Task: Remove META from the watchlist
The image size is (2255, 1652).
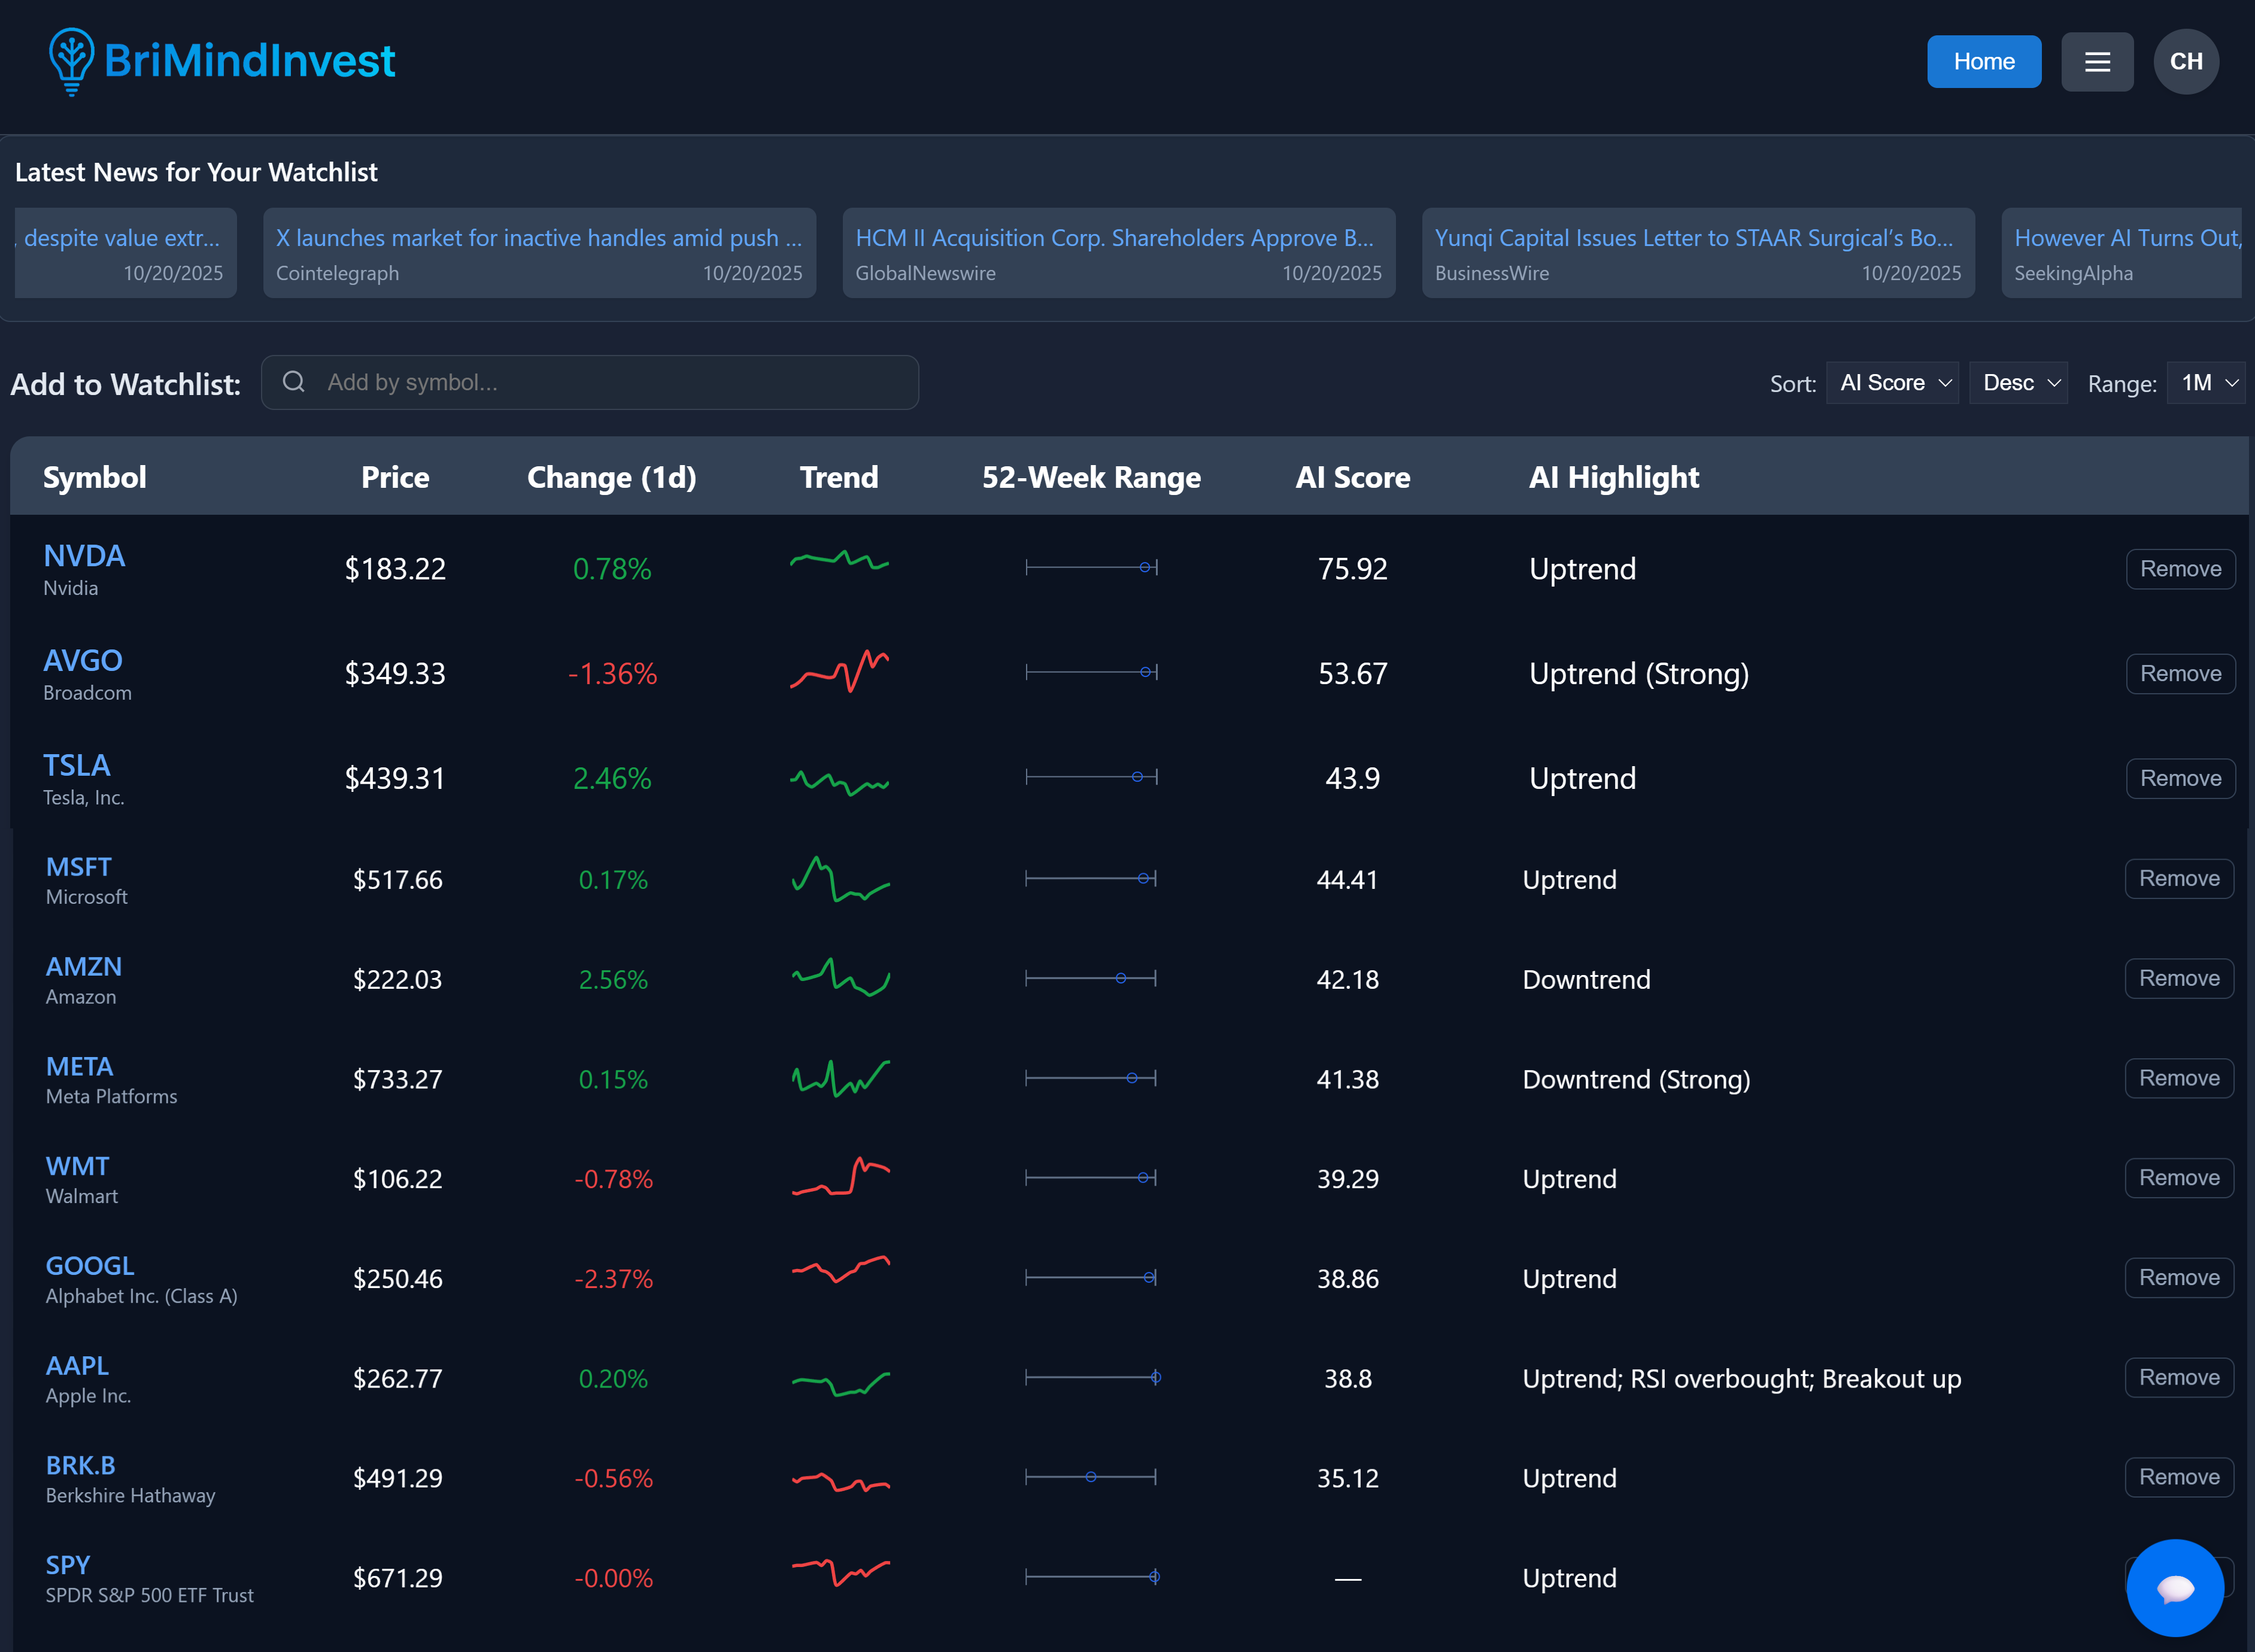Action: pyautogui.click(x=2179, y=1079)
